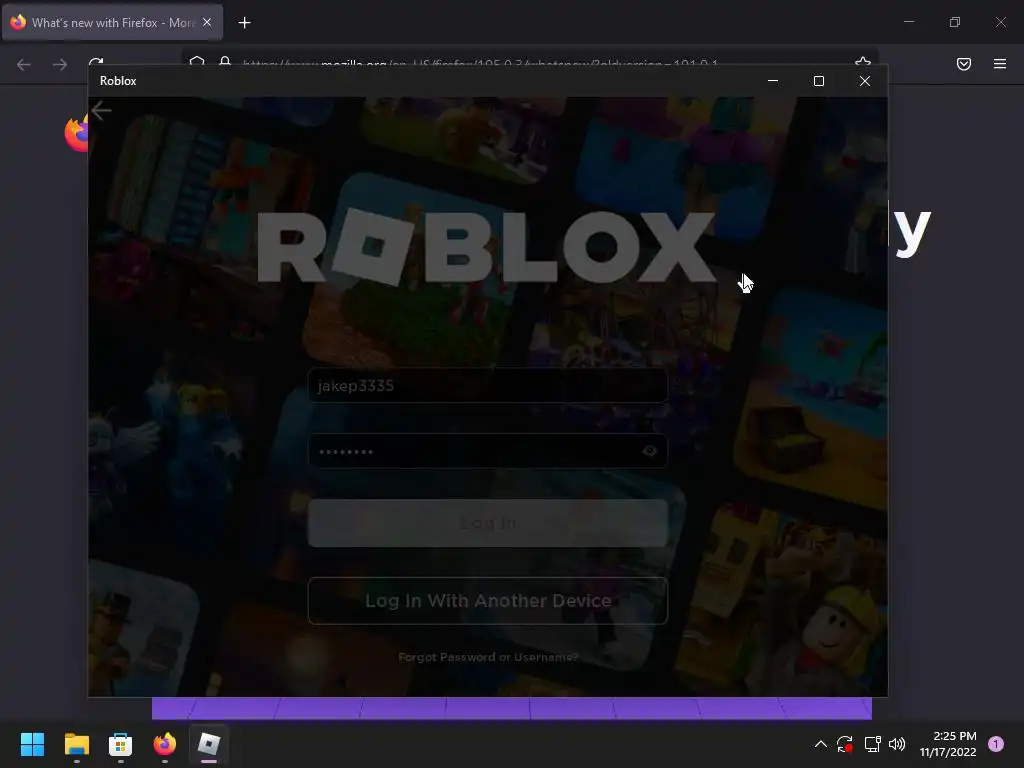The width and height of the screenshot is (1024, 768).
Task: Open Save to Pocket in Firefox toolbar
Action: click(963, 64)
